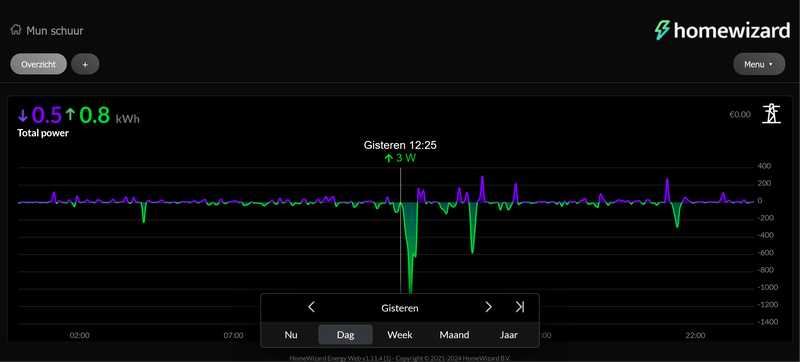
Task: Select the Dag time range
Action: (x=345, y=335)
